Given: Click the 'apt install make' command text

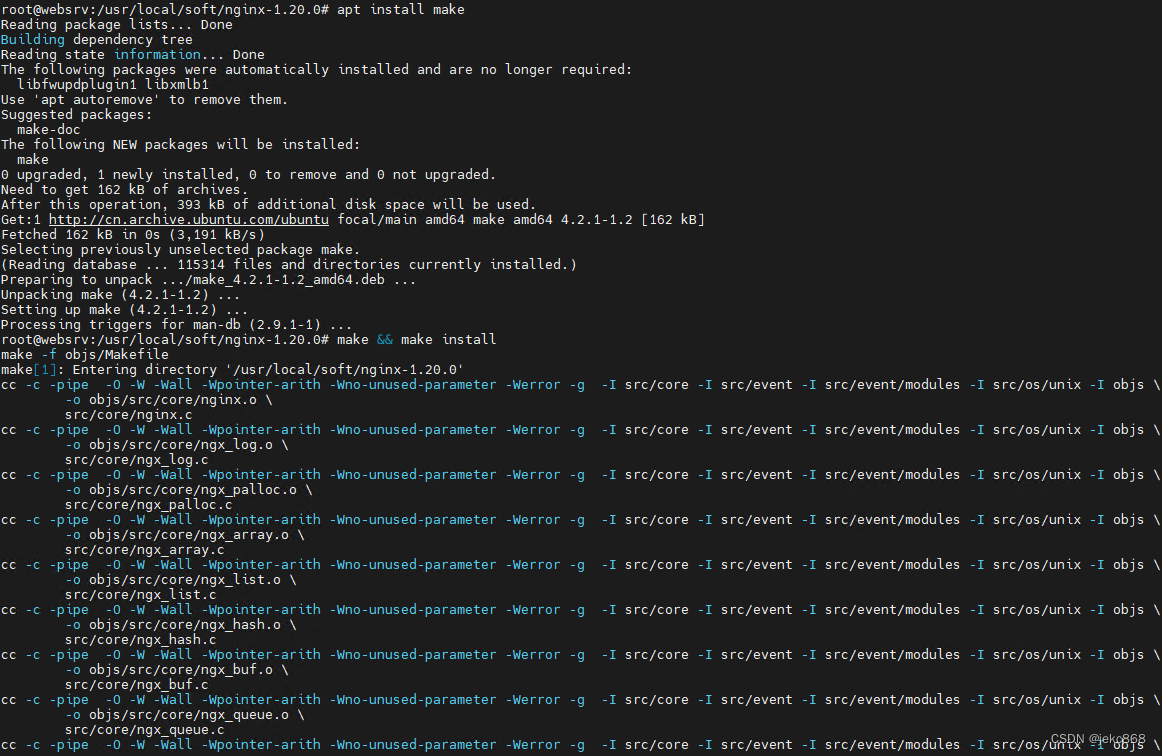Looking at the screenshot, I should click(x=400, y=10).
